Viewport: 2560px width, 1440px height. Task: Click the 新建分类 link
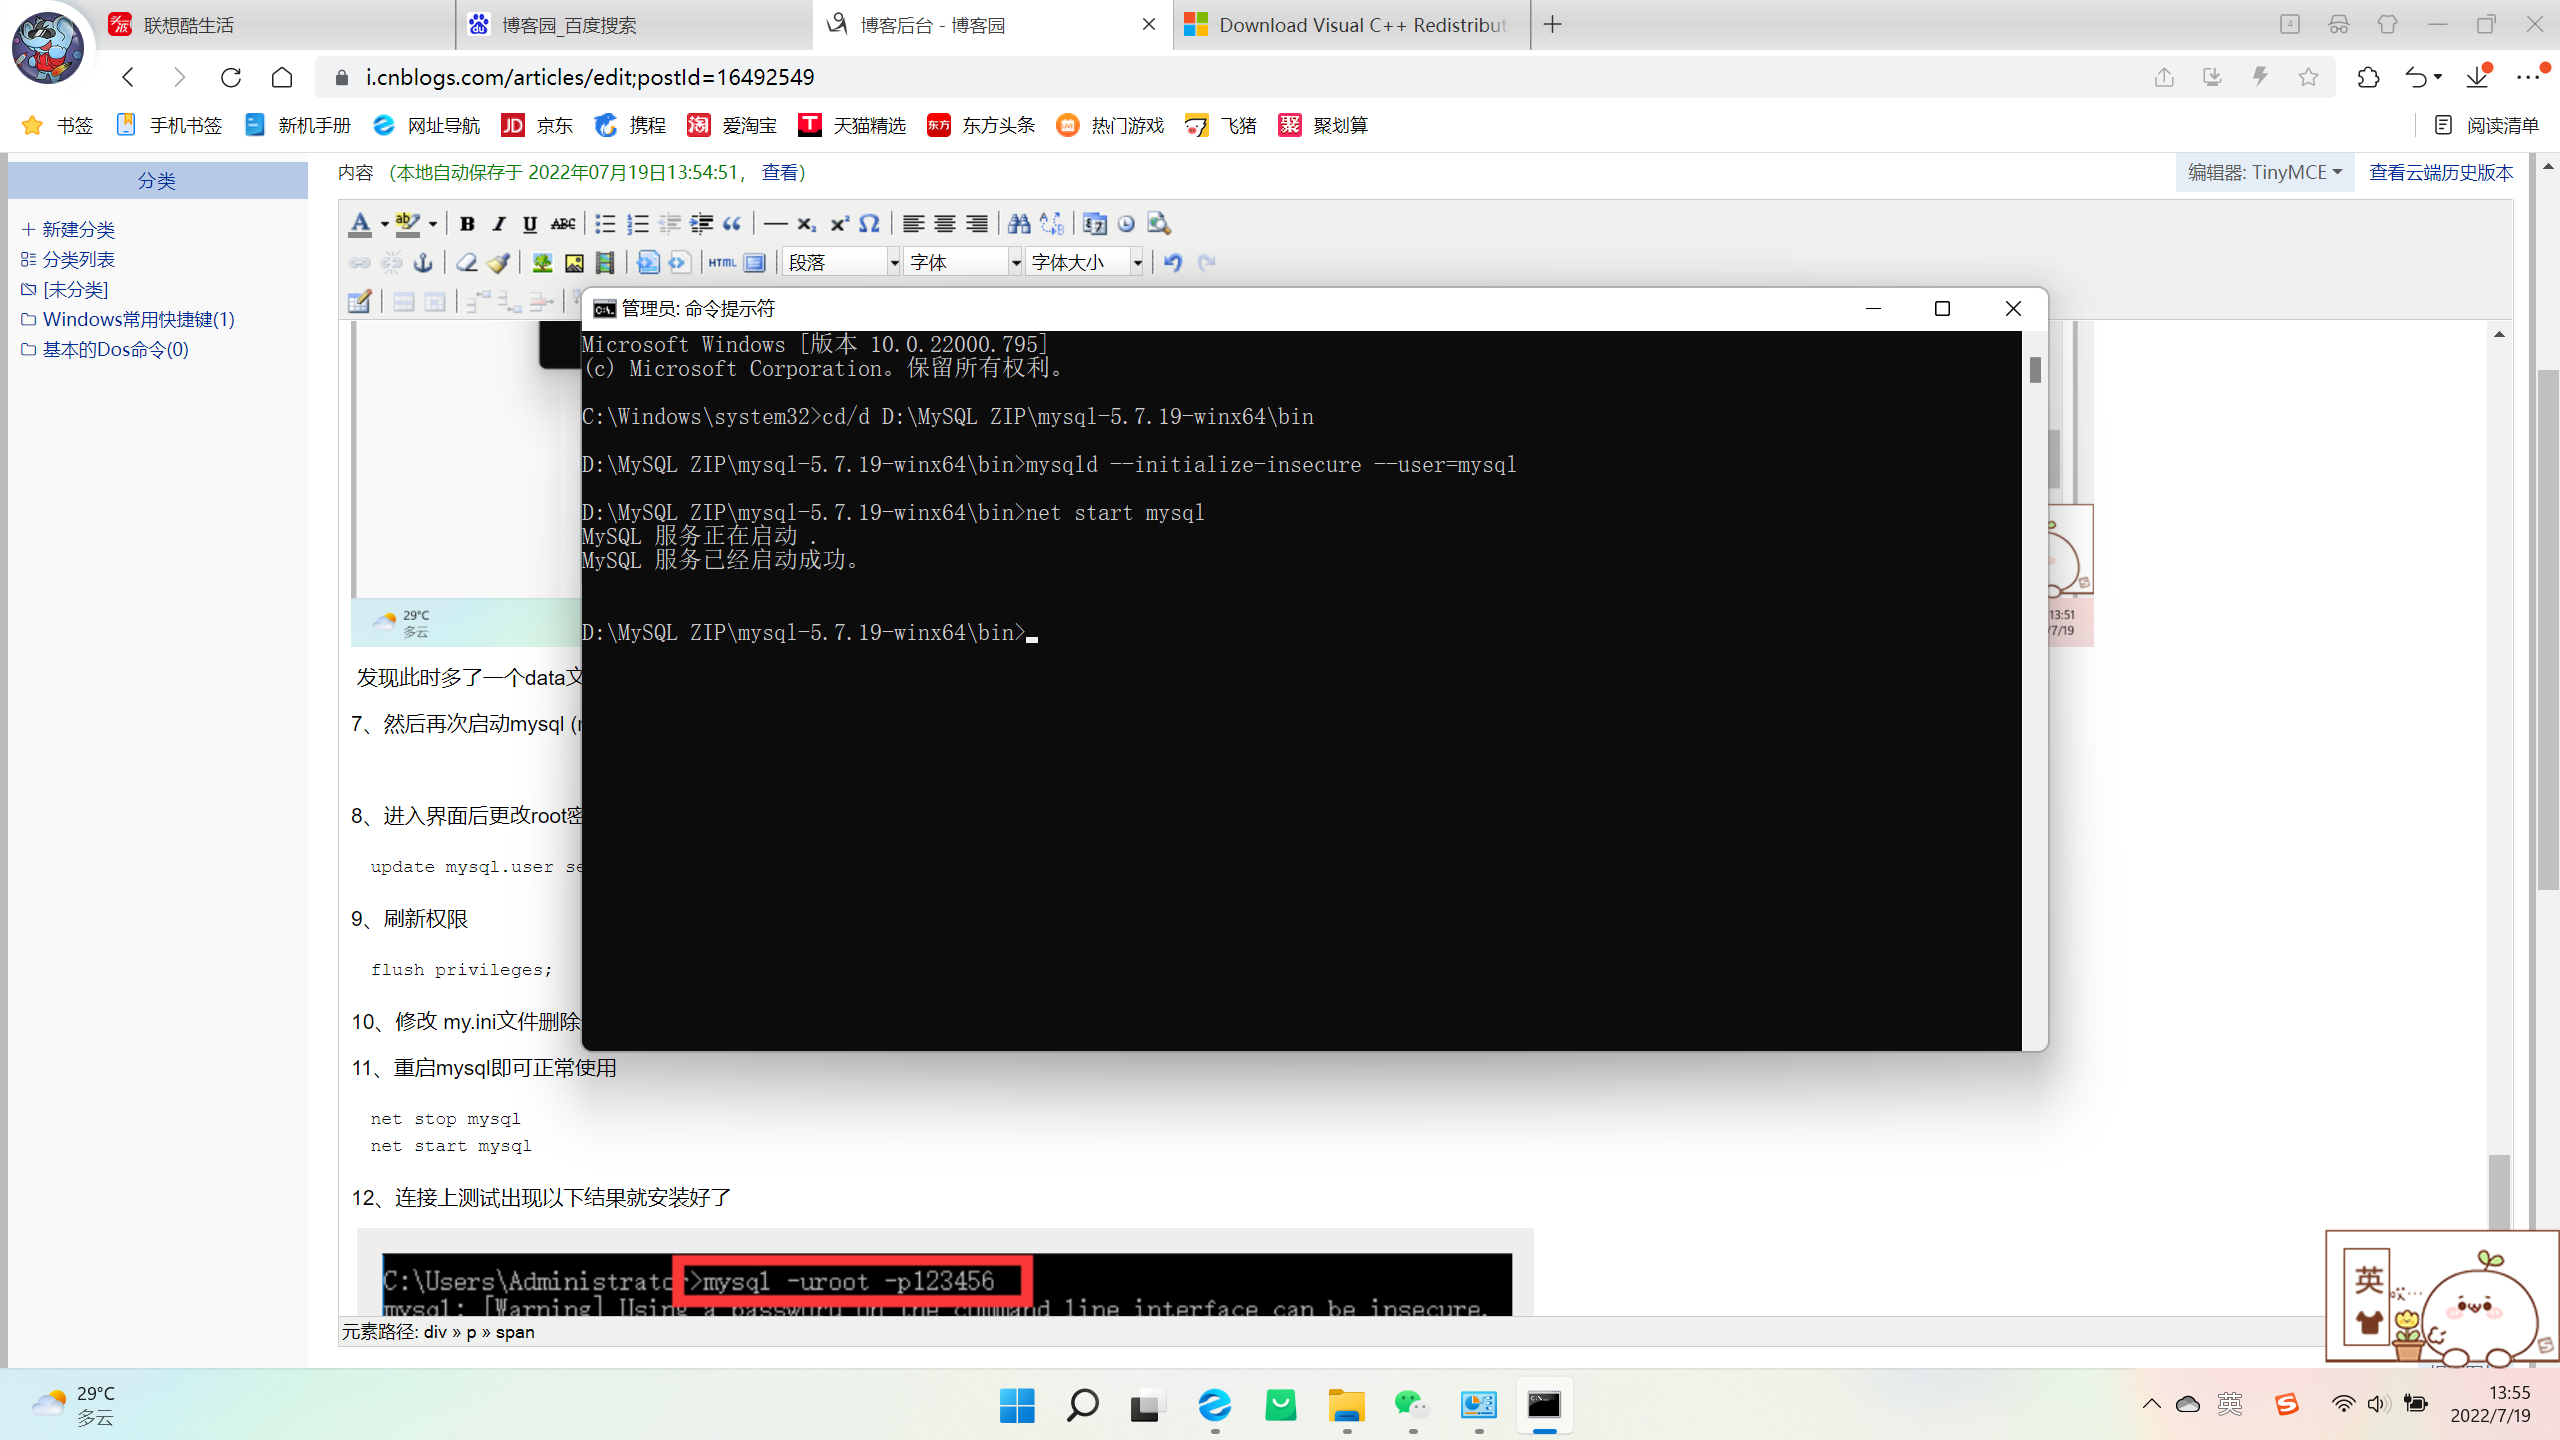tap(78, 230)
